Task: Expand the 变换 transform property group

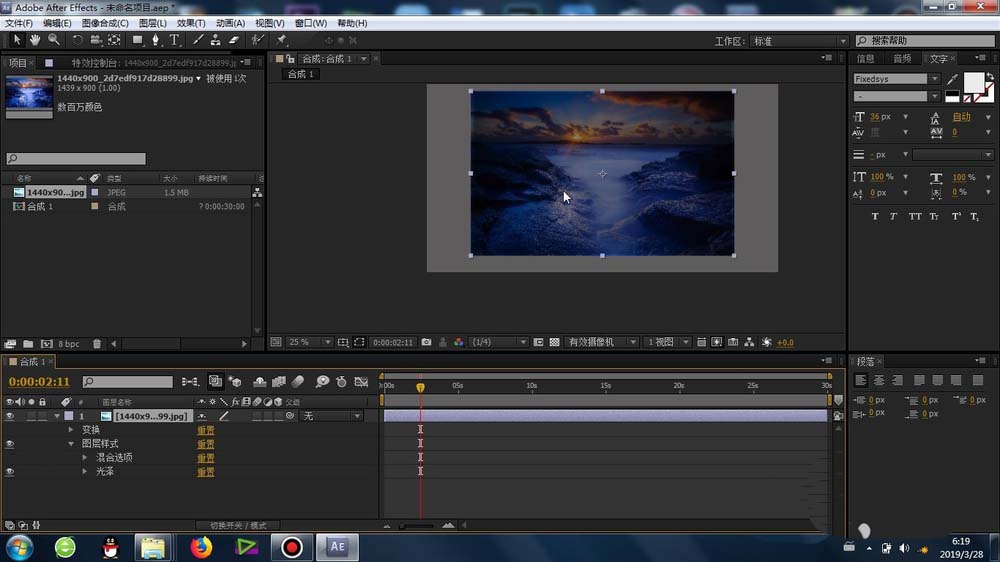Action: coord(71,430)
